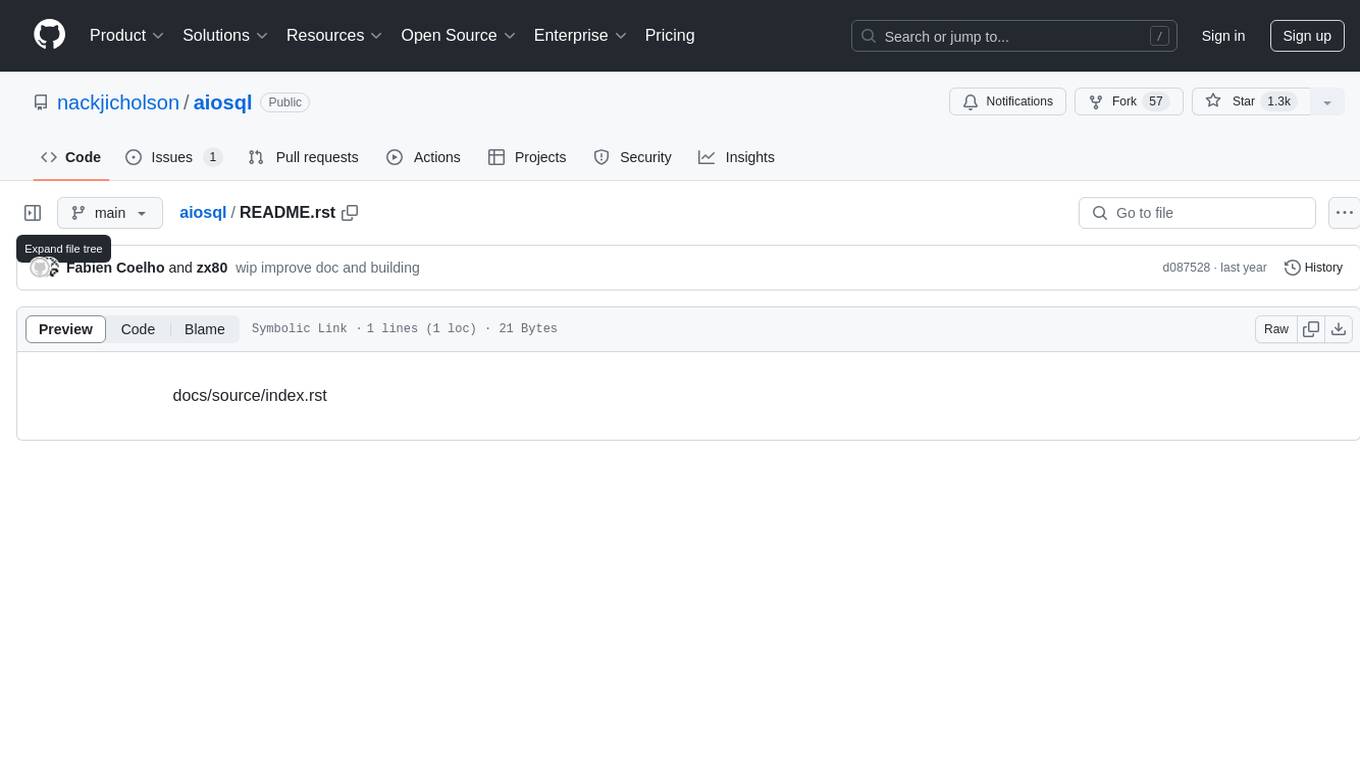Open the nackjicholson owner profile

pyautogui.click(x=118, y=102)
